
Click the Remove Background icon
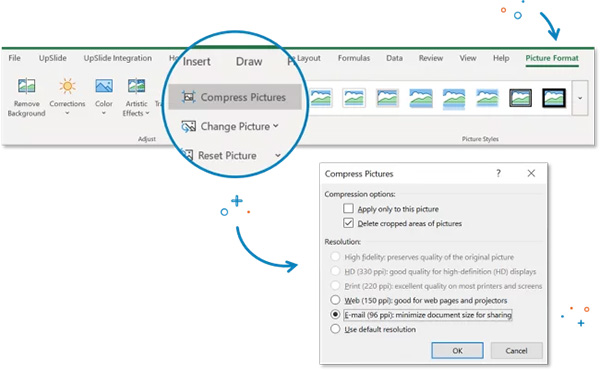pos(26,86)
